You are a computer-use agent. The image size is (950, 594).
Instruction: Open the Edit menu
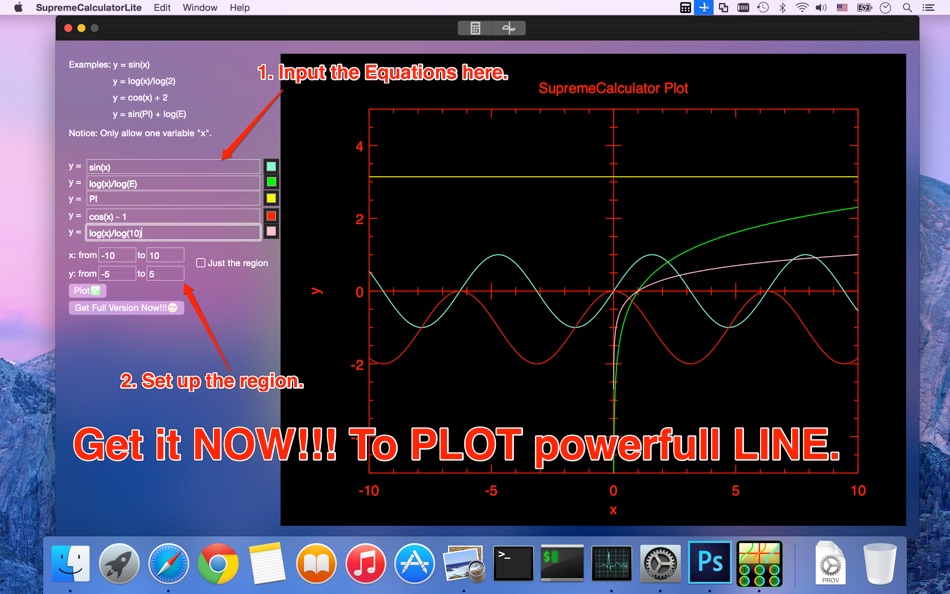(x=162, y=7)
